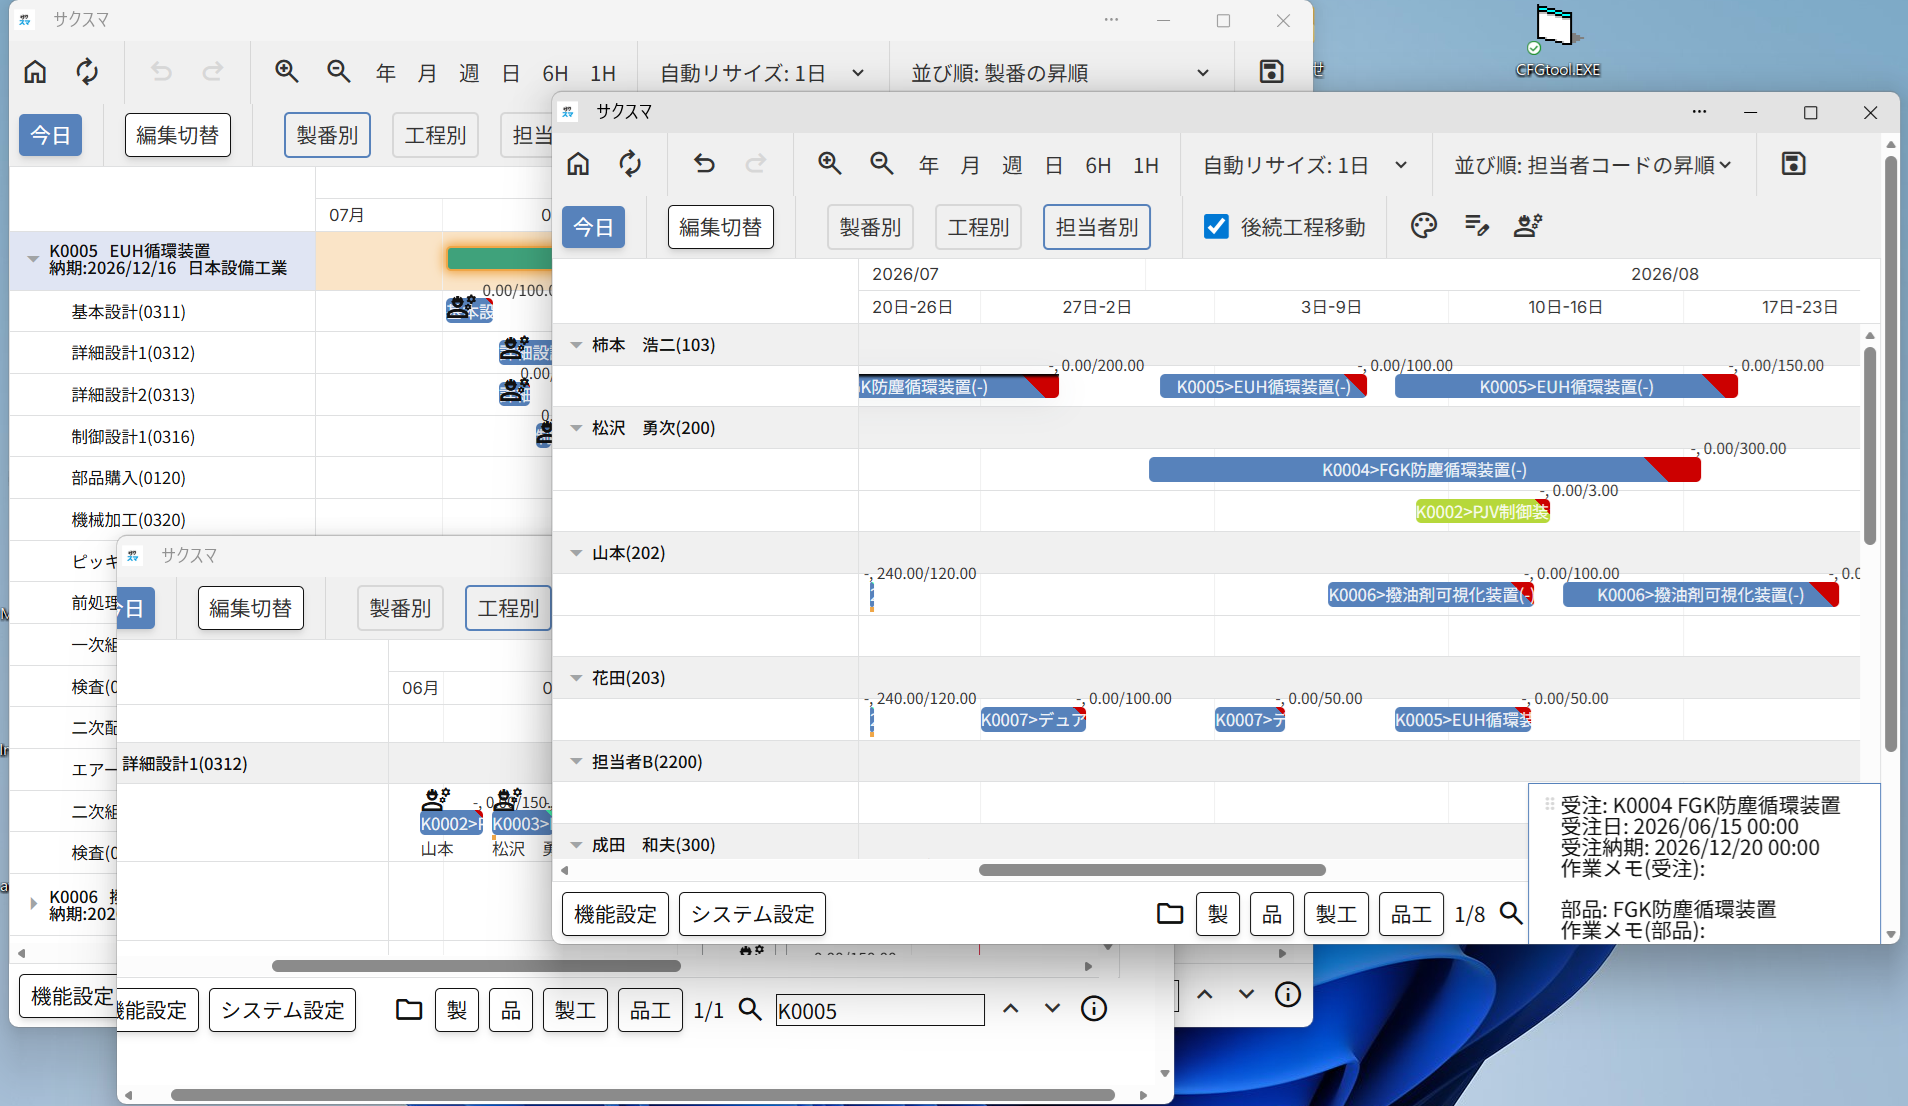Screen dimensions: 1908x1106
Task: Switch to 工程別 in the small lower サクスマ window
Action: point(508,608)
